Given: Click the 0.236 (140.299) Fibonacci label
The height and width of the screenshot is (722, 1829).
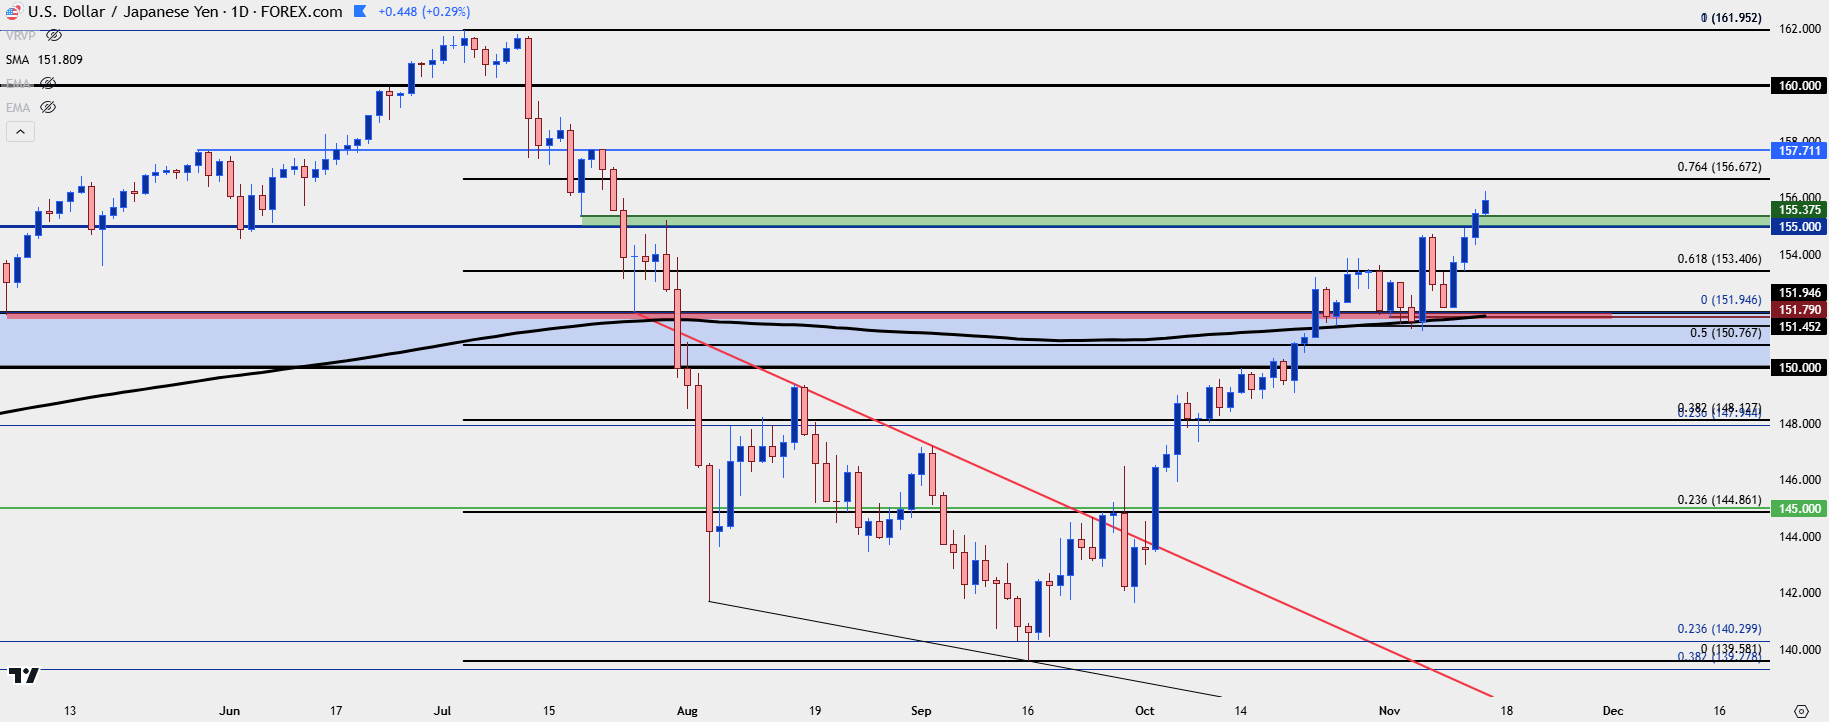Looking at the screenshot, I should (1719, 629).
